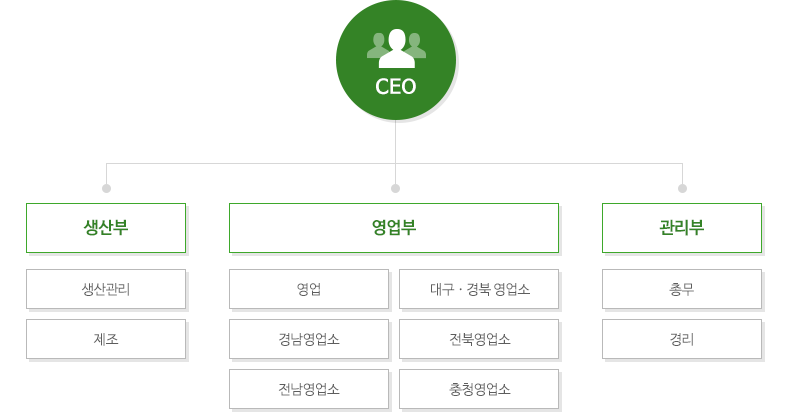Click the 충청영업소 box
The width and height of the screenshot is (790, 412).
(x=479, y=389)
